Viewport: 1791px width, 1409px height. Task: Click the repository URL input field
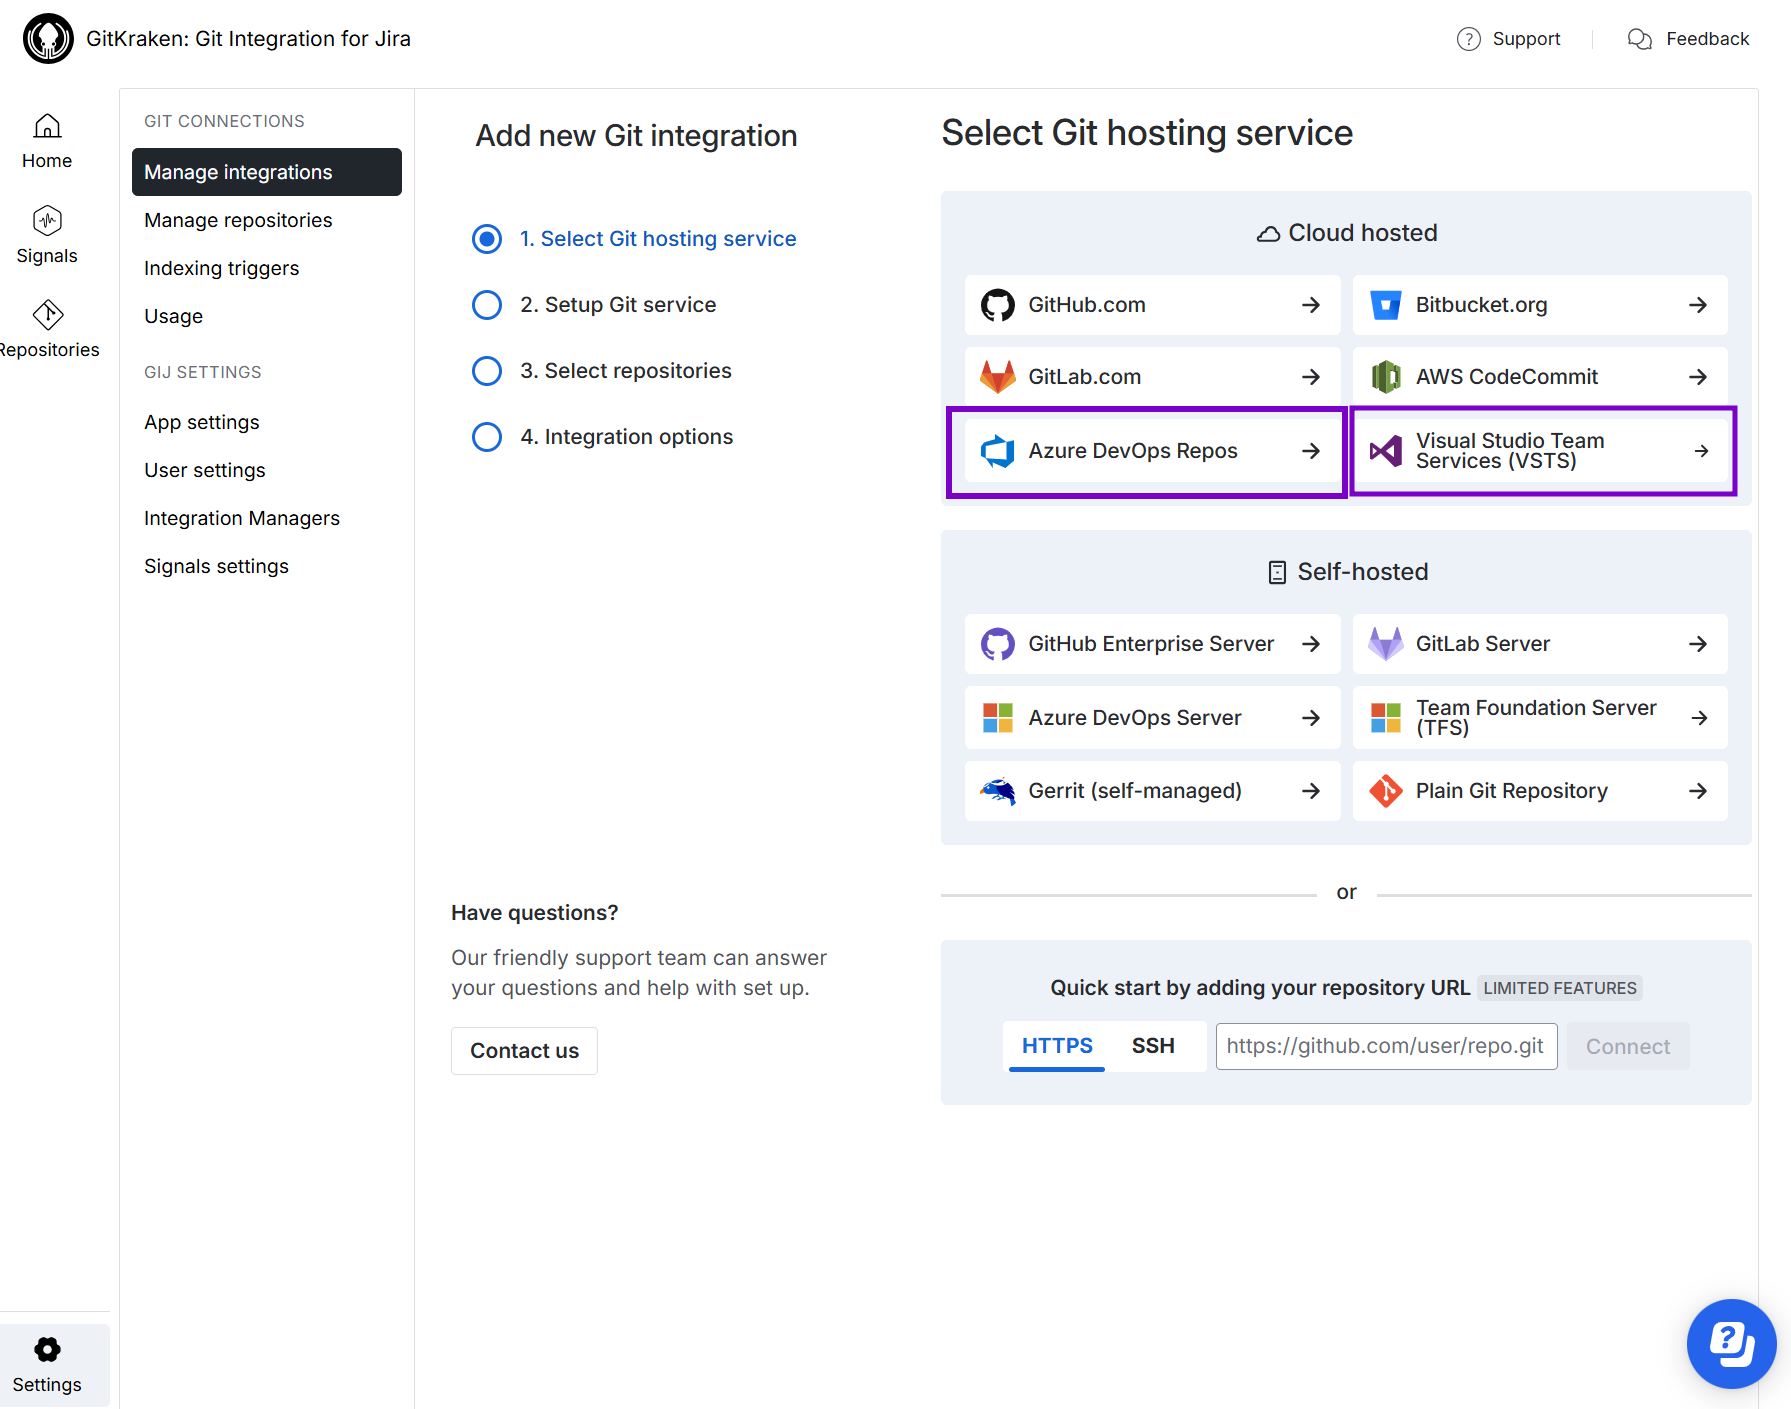click(1386, 1046)
